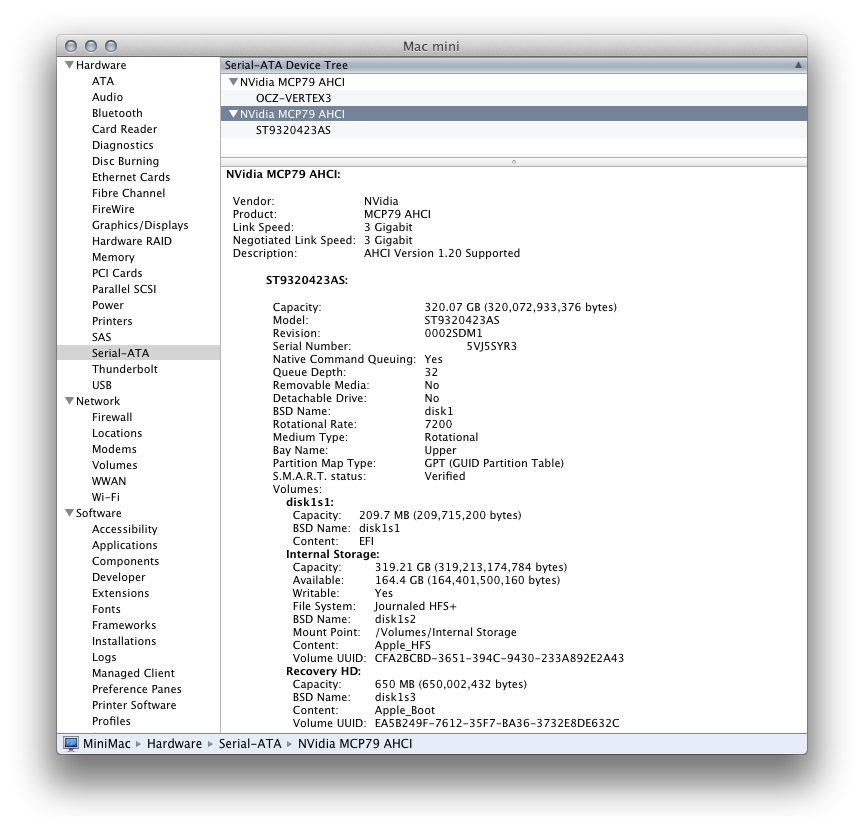Image resolution: width=864 pixels, height=833 pixels.
Task: Open Components entry
Action: point(126,561)
